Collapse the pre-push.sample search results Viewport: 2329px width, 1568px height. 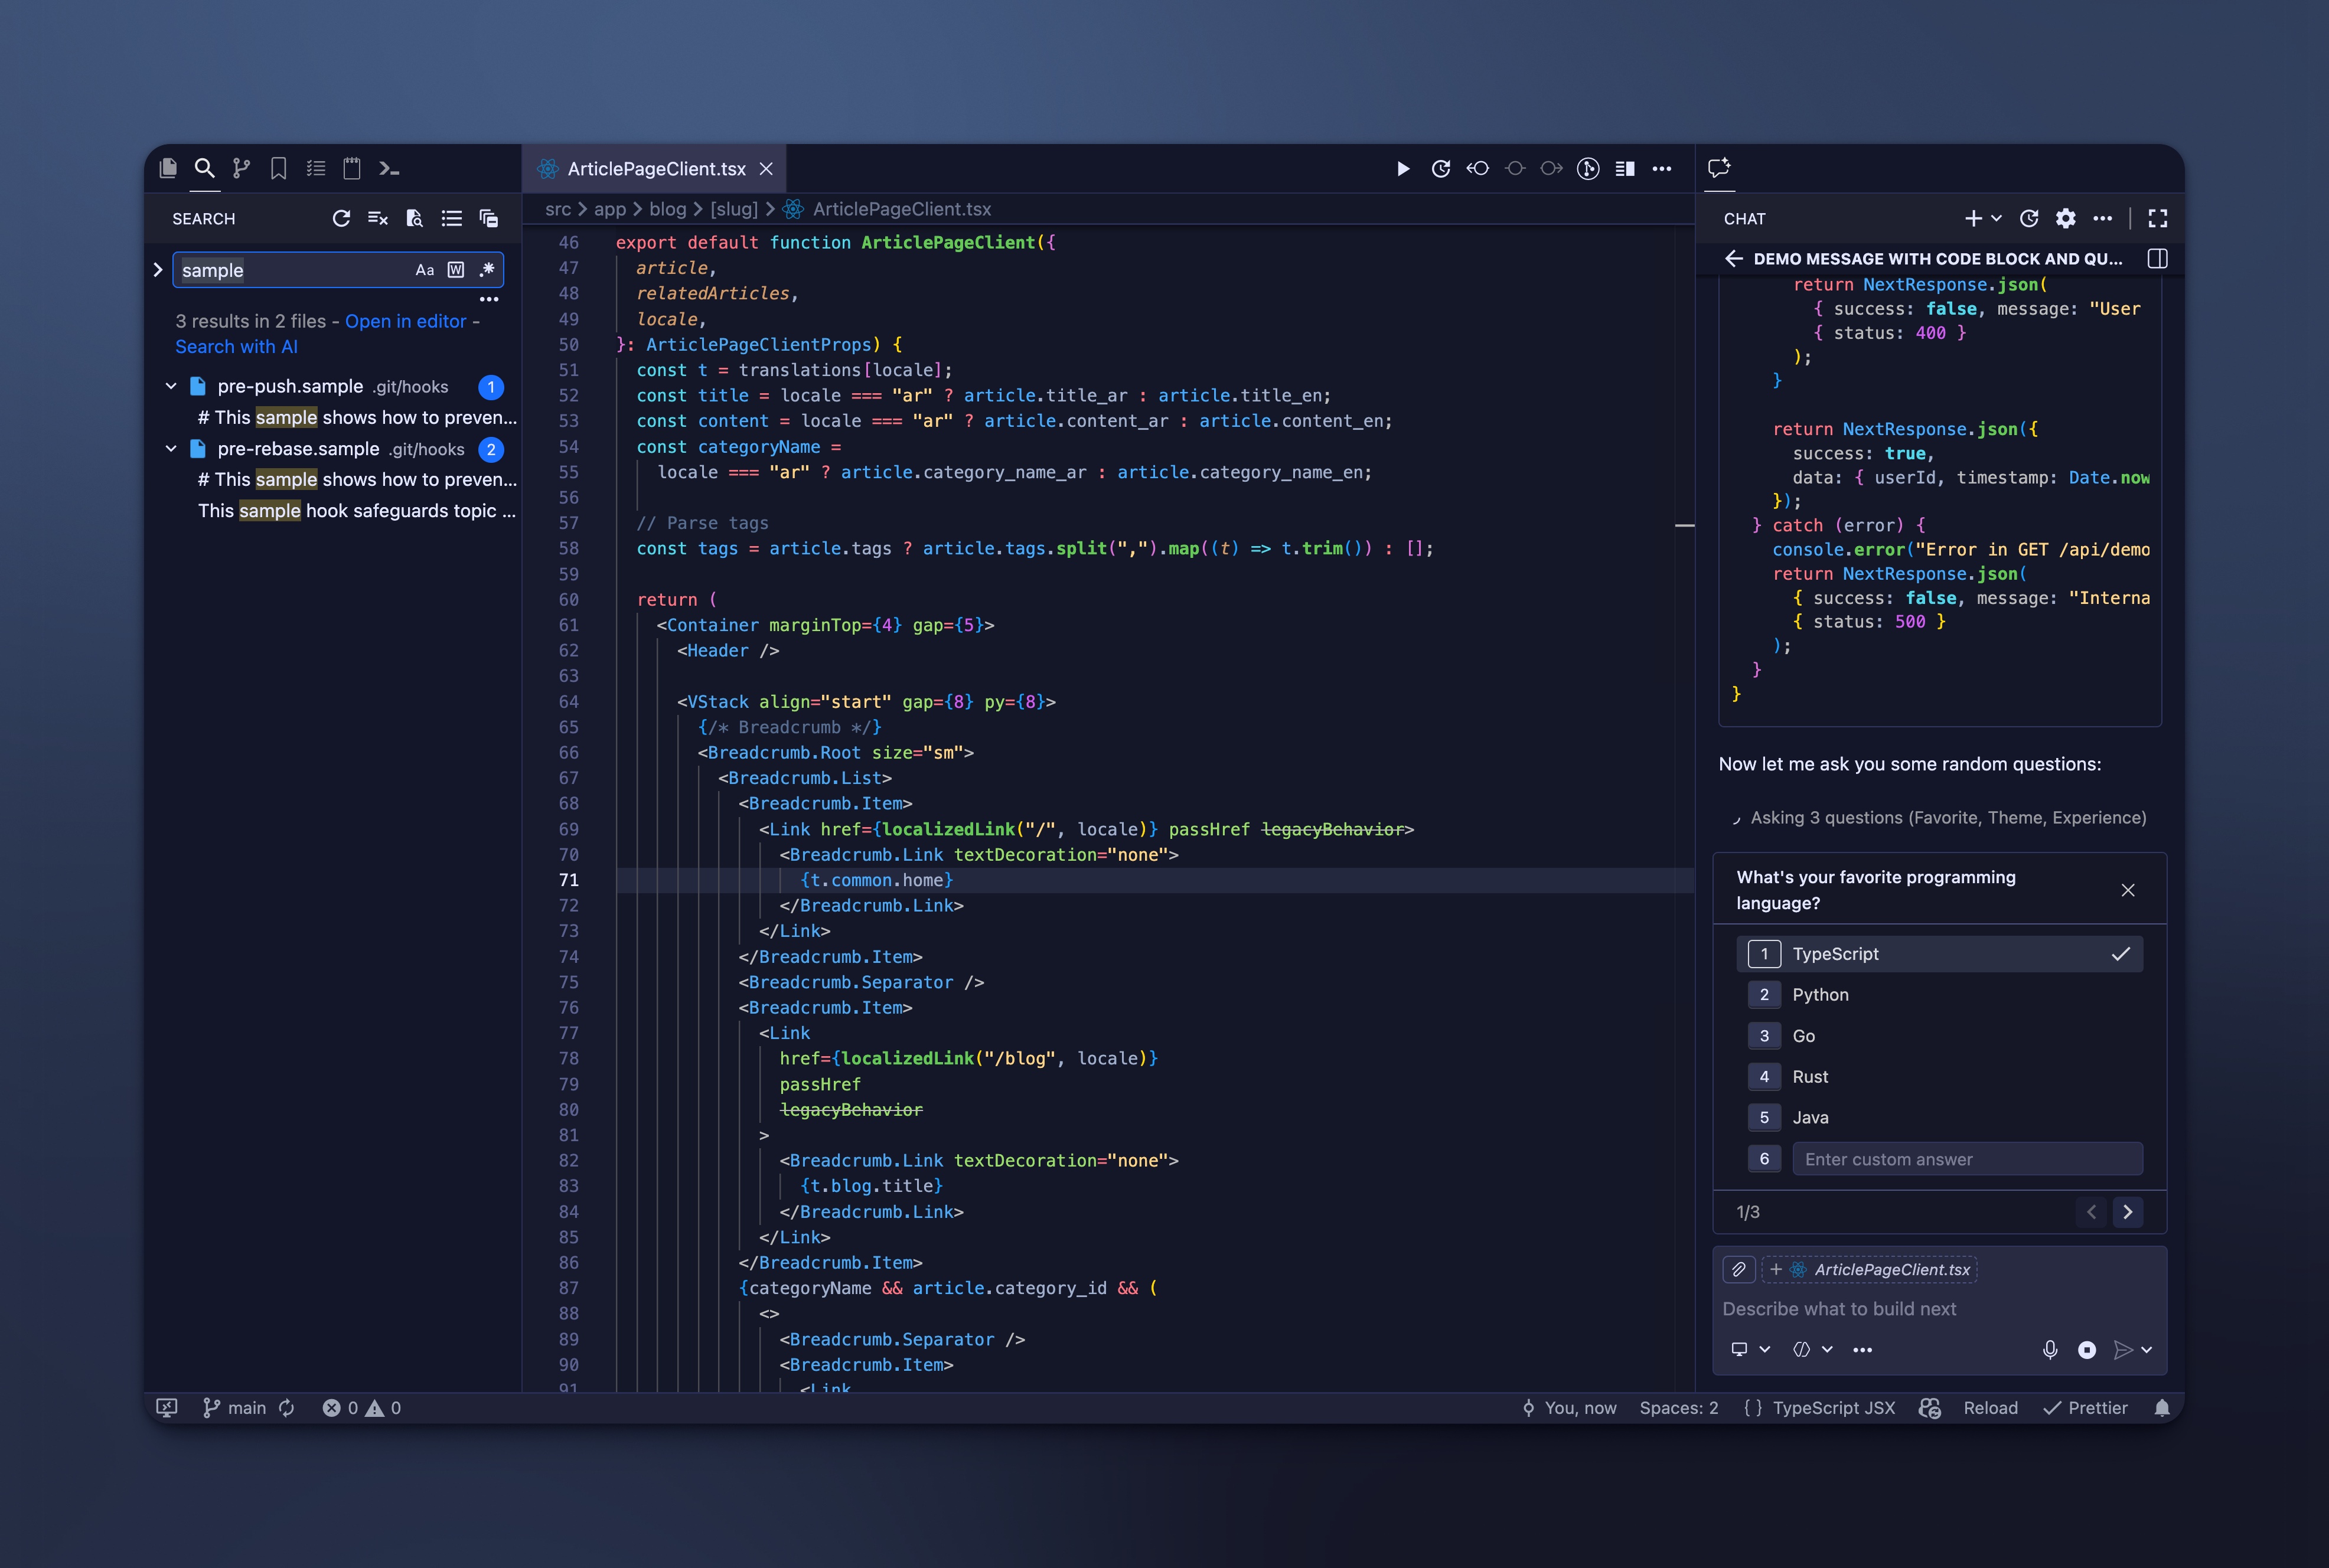[x=170, y=386]
